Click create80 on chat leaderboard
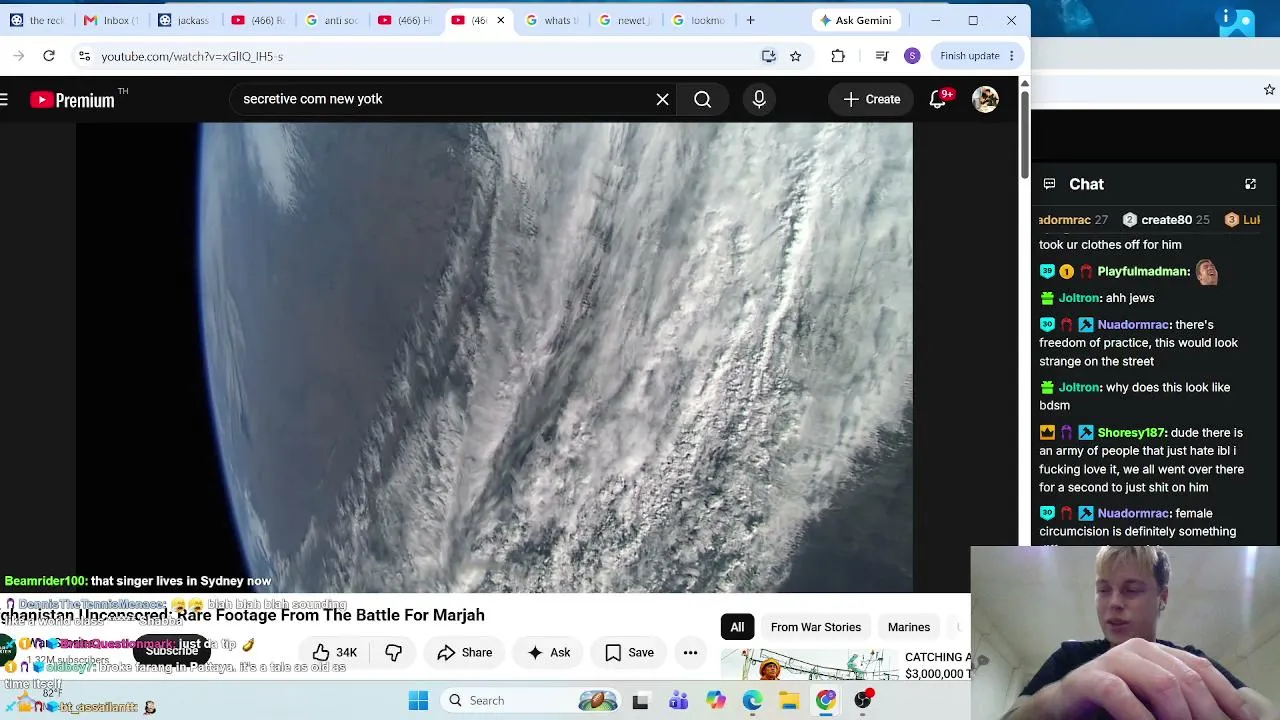The height and width of the screenshot is (720, 1280). [x=1166, y=220]
